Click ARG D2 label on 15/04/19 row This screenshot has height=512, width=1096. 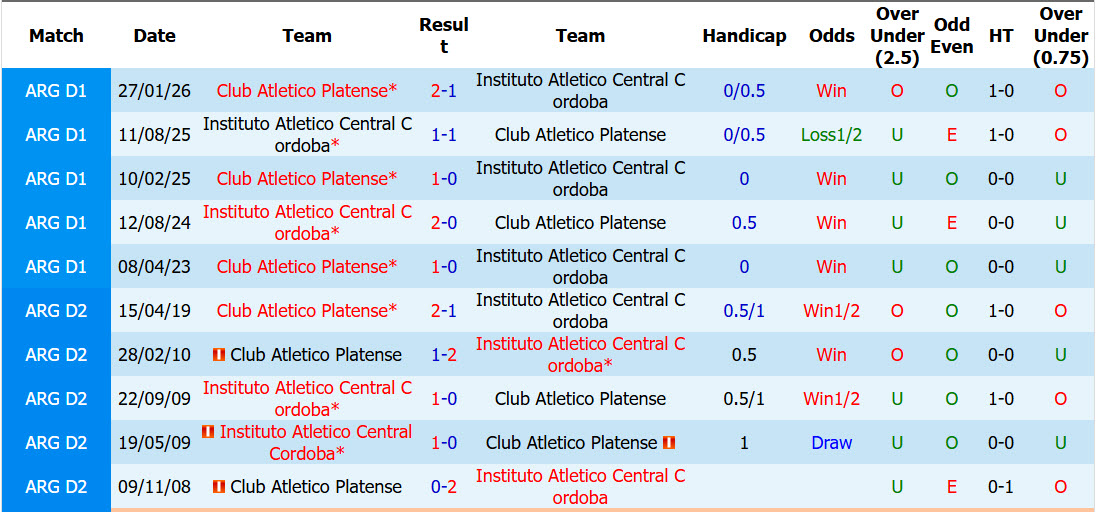pos(56,311)
